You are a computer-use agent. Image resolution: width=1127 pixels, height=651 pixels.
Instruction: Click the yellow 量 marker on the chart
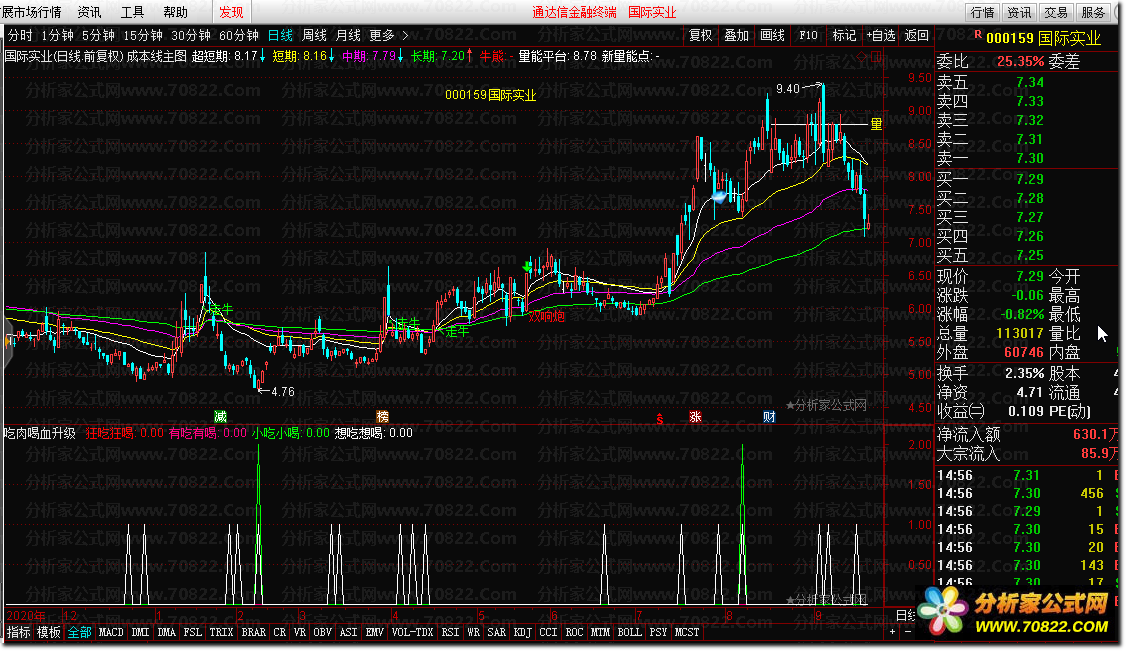876,125
